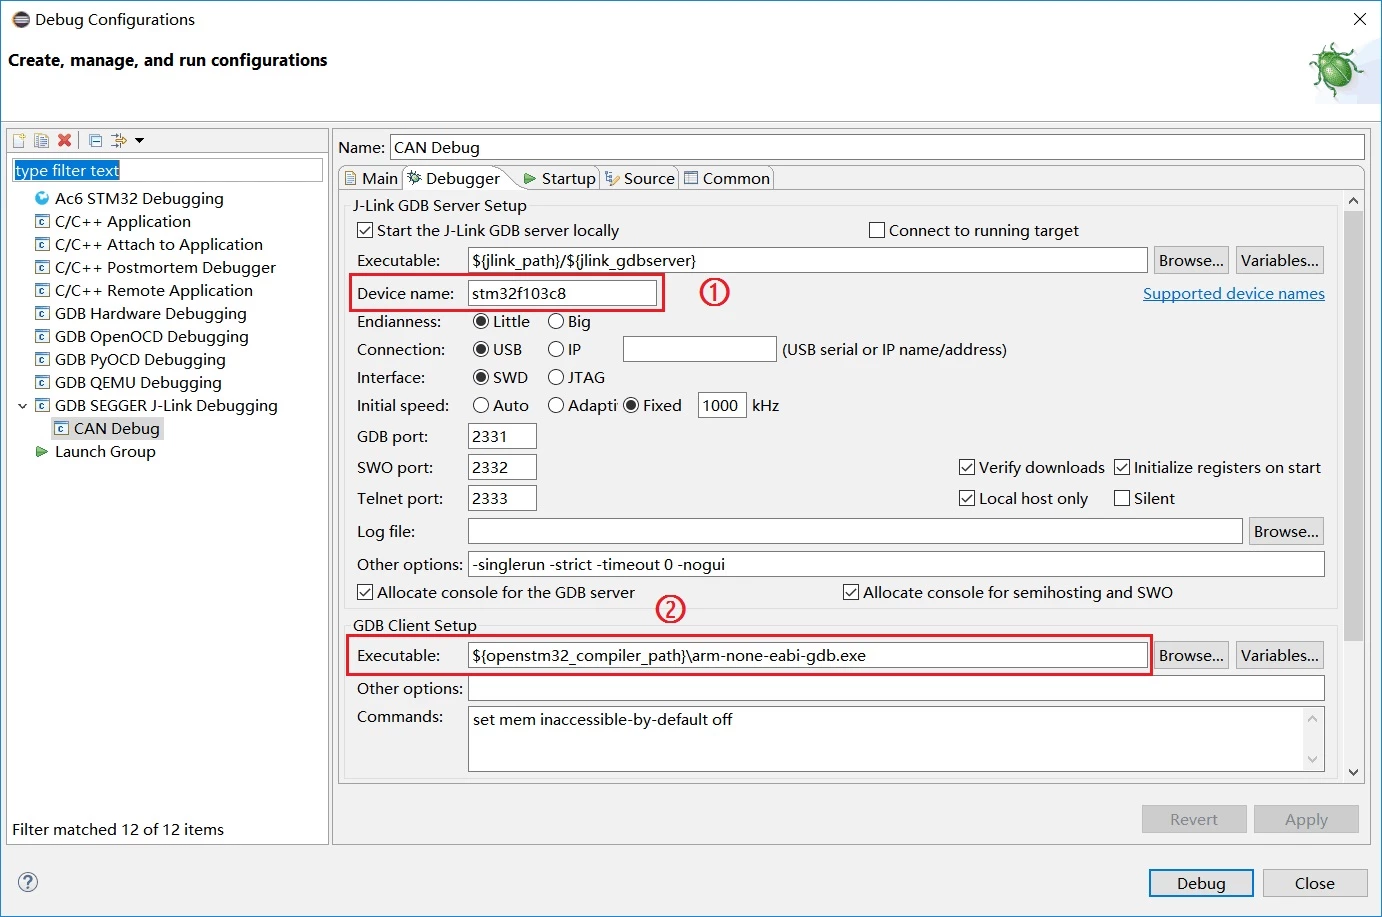Switch to the Common tab
This screenshot has width=1382, height=917.
(x=727, y=178)
